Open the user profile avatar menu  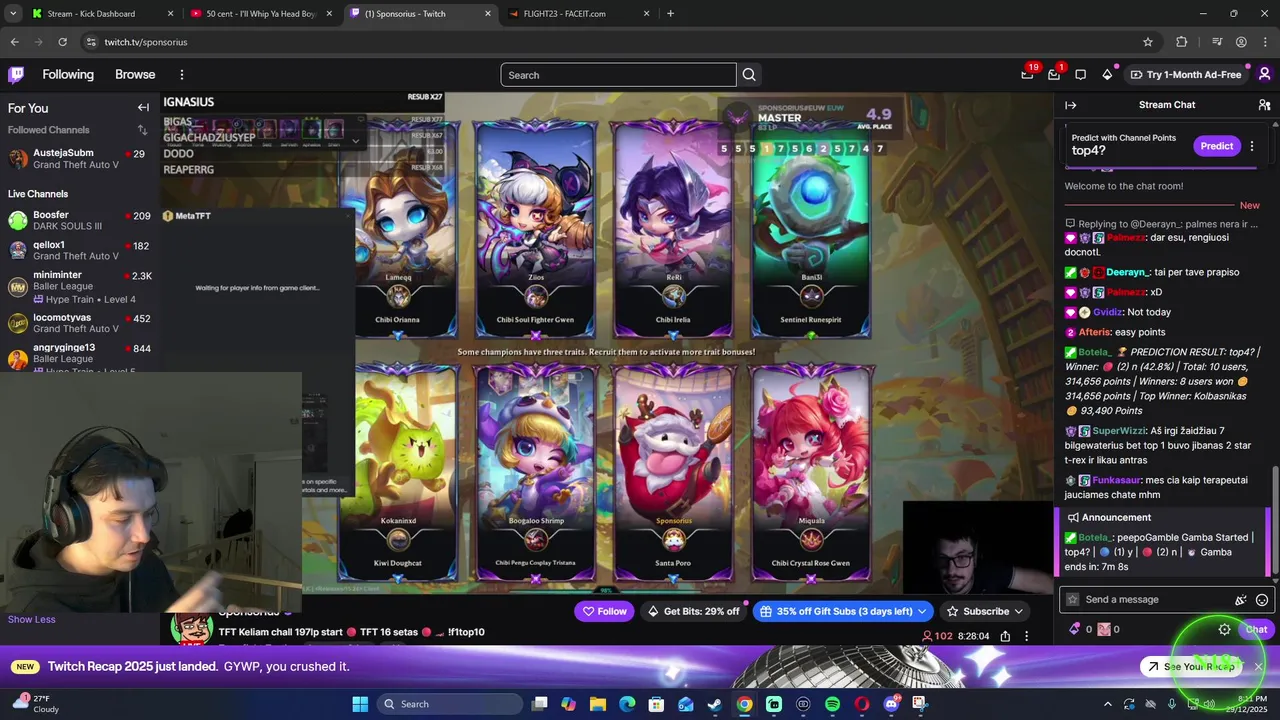click(x=1264, y=75)
